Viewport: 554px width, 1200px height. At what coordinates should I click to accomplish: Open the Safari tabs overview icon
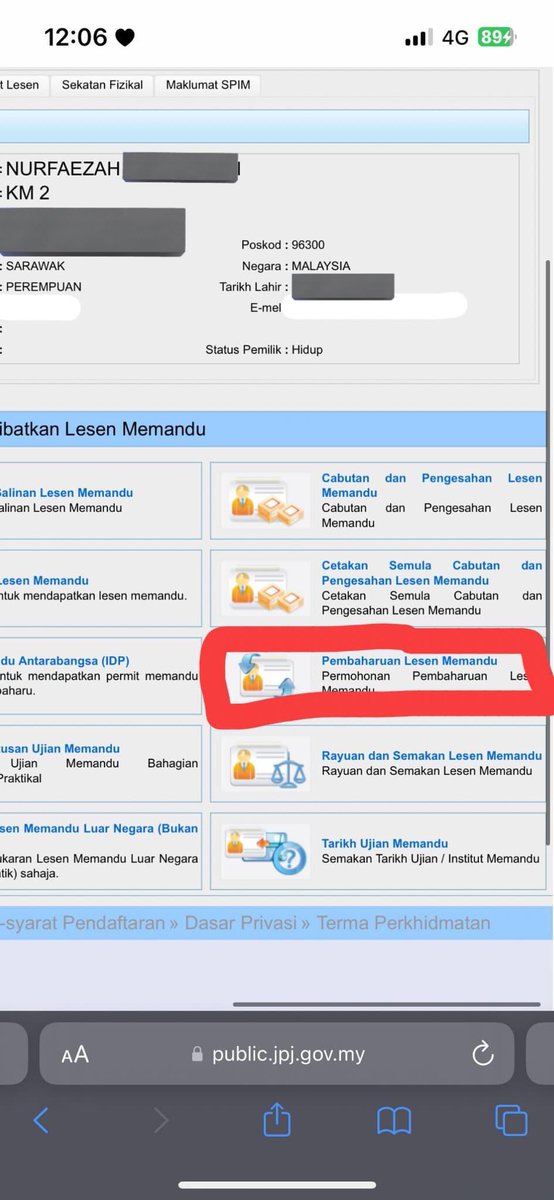click(x=511, y=1120)
